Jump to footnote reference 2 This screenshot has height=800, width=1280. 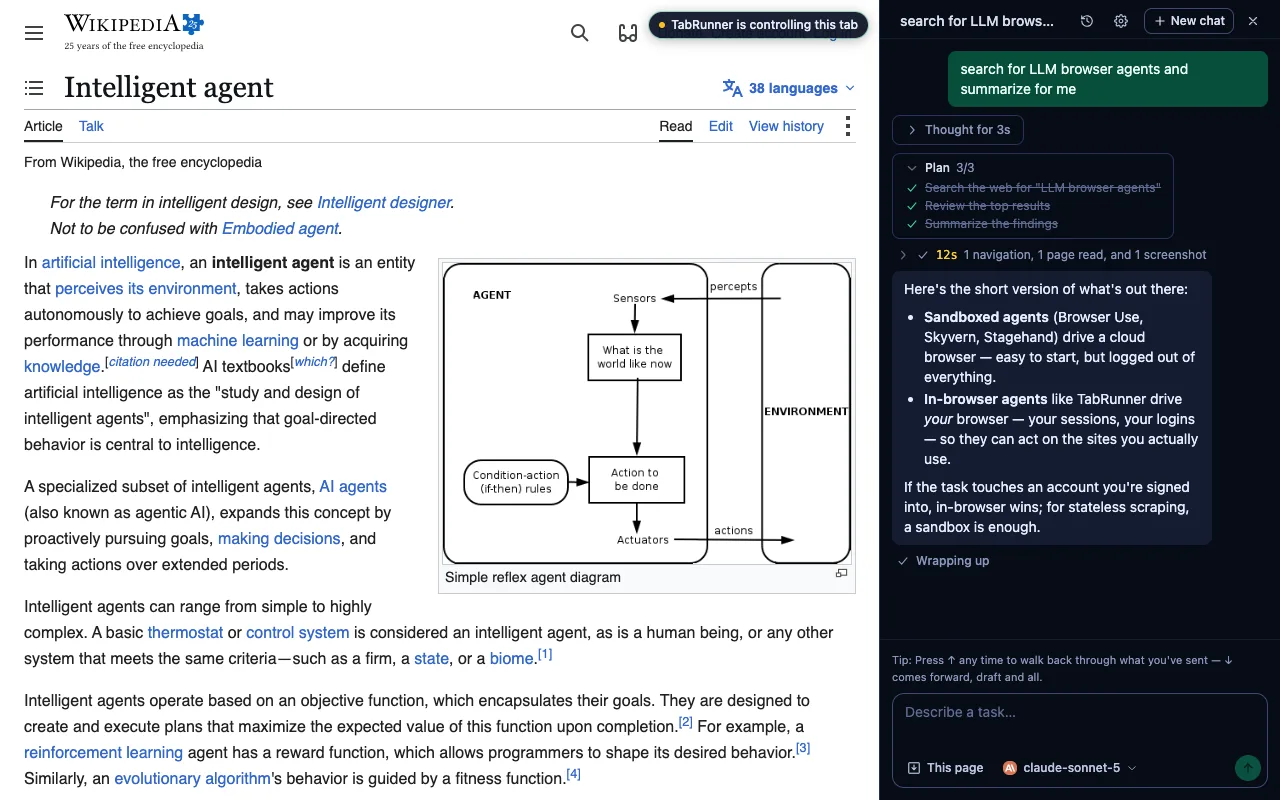tap(686, 722)
